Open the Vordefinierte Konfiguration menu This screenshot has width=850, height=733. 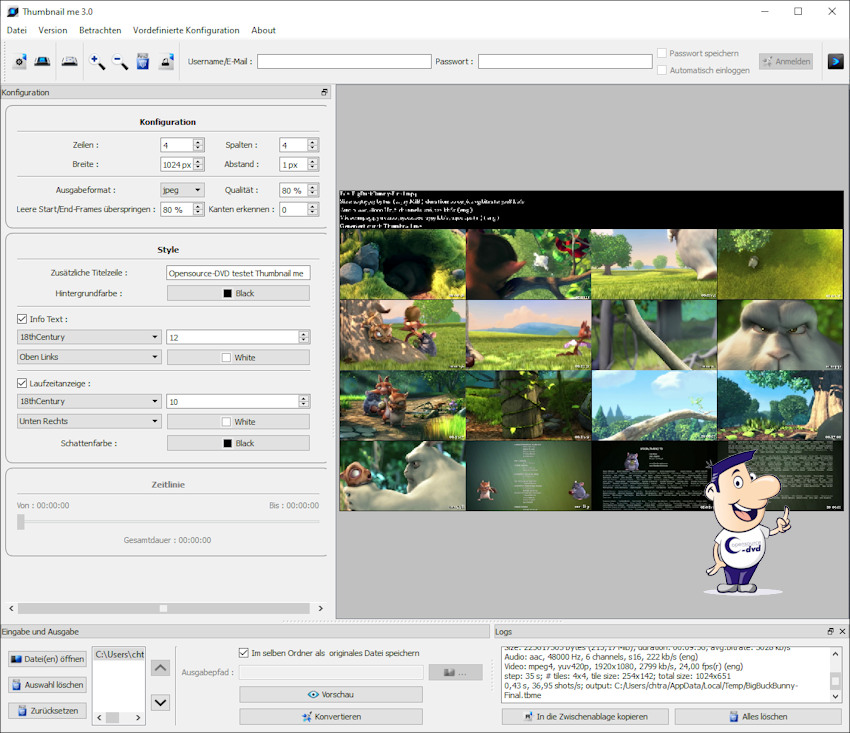pos(186,31)
